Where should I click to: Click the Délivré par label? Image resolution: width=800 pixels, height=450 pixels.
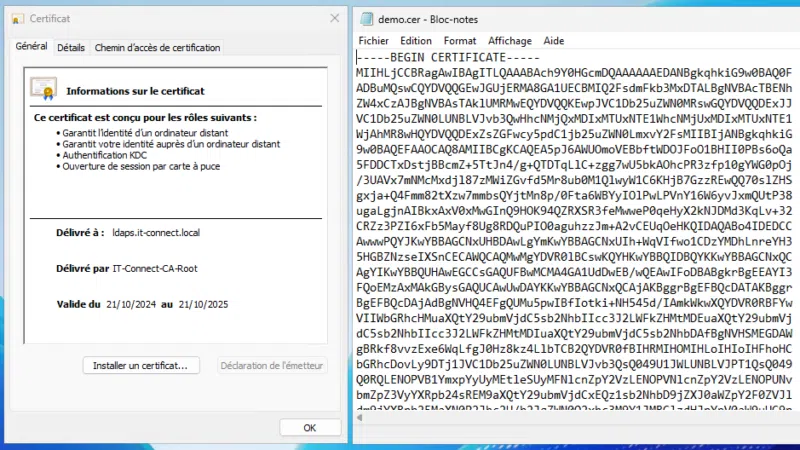(83, 268)
